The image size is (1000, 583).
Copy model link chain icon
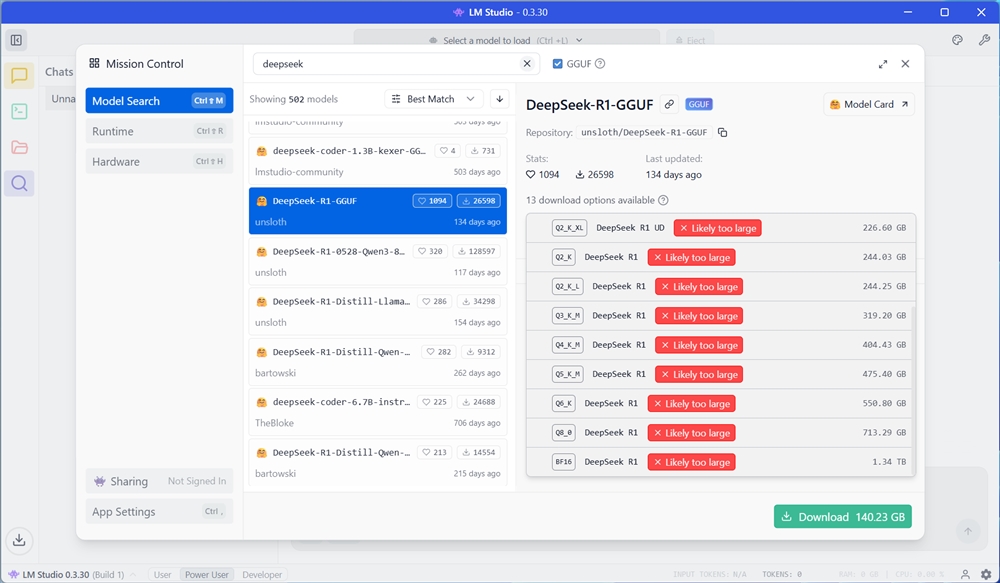[x=669, y=104]
